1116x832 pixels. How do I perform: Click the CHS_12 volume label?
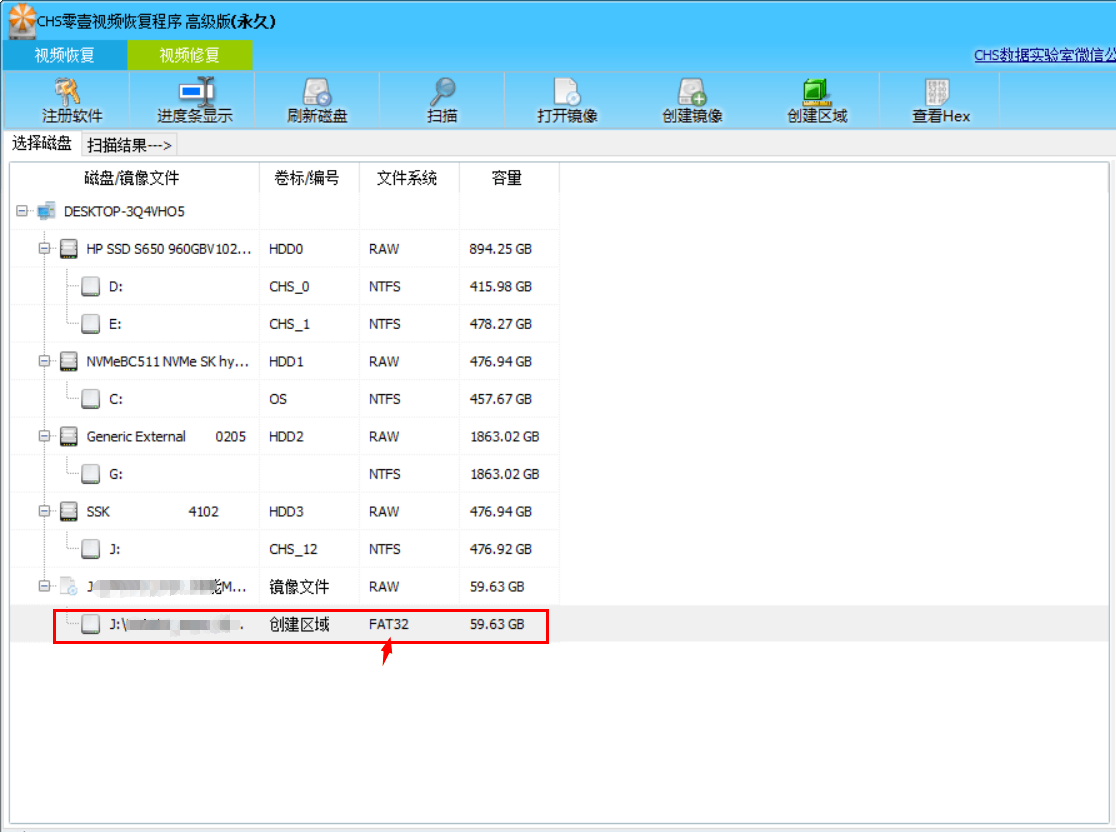click(x=293, y=549)
